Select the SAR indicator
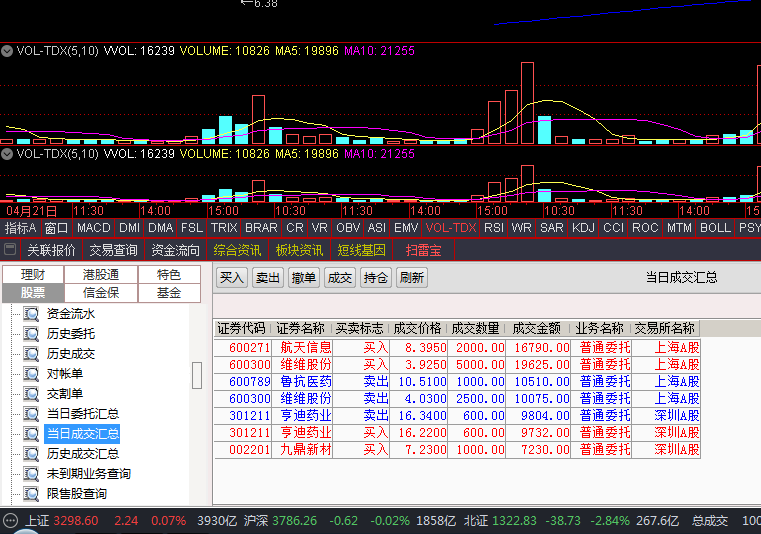The image size is (761, 534). click(x=552, y=228)
